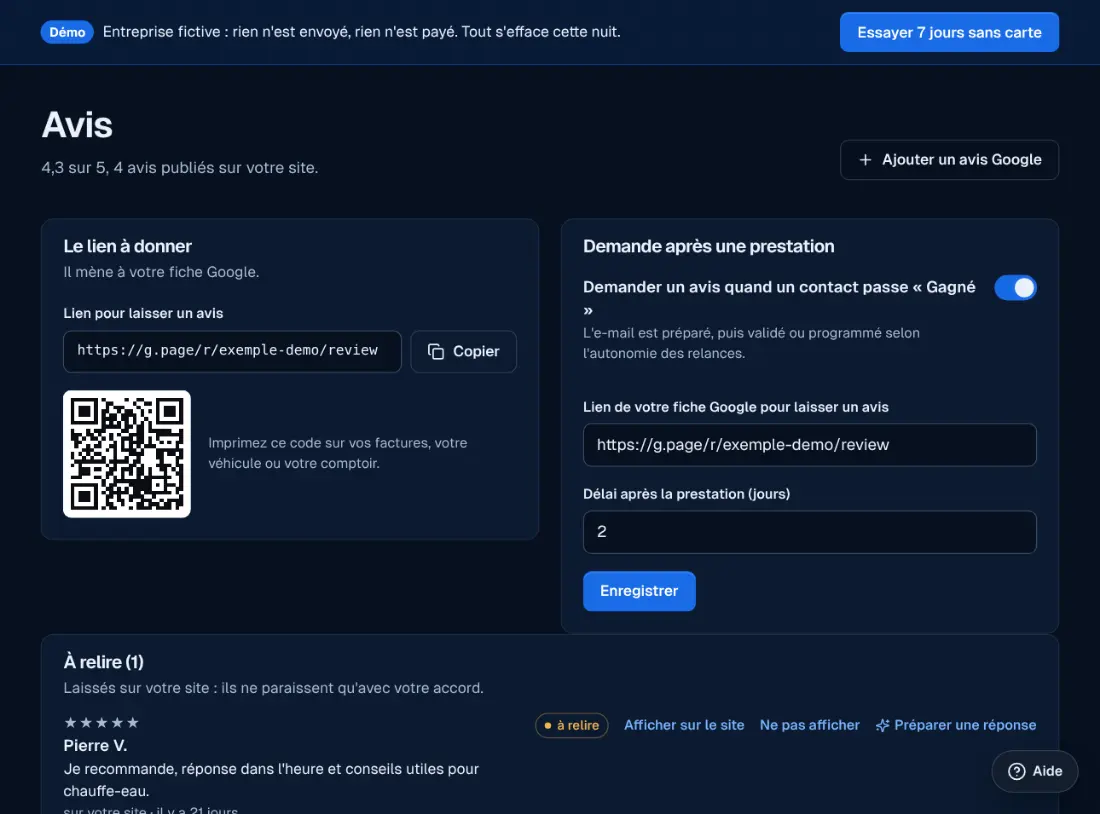Click the 'Il mène à votre fiche Google.' text
Viewport: 1100px width, 814px height.
pos(161,272)
